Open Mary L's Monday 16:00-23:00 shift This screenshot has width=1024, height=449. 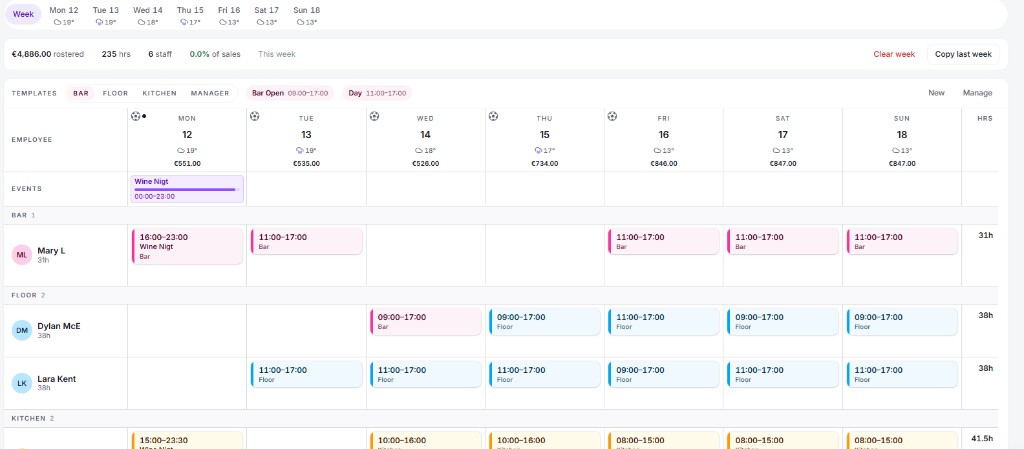point(187,246)
